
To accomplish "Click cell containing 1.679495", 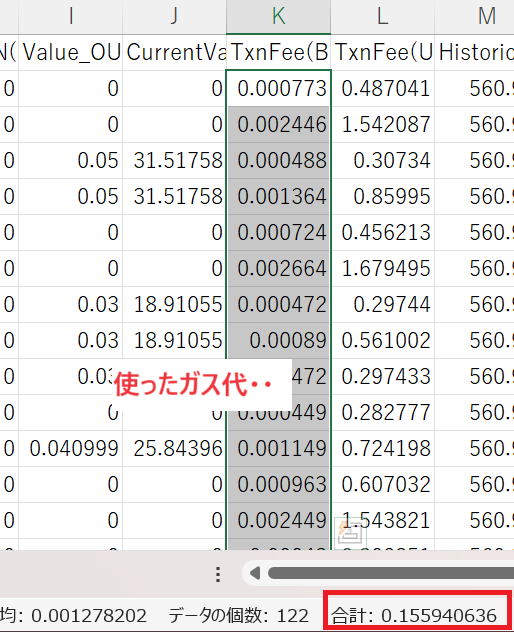I will tap(383, 268).
